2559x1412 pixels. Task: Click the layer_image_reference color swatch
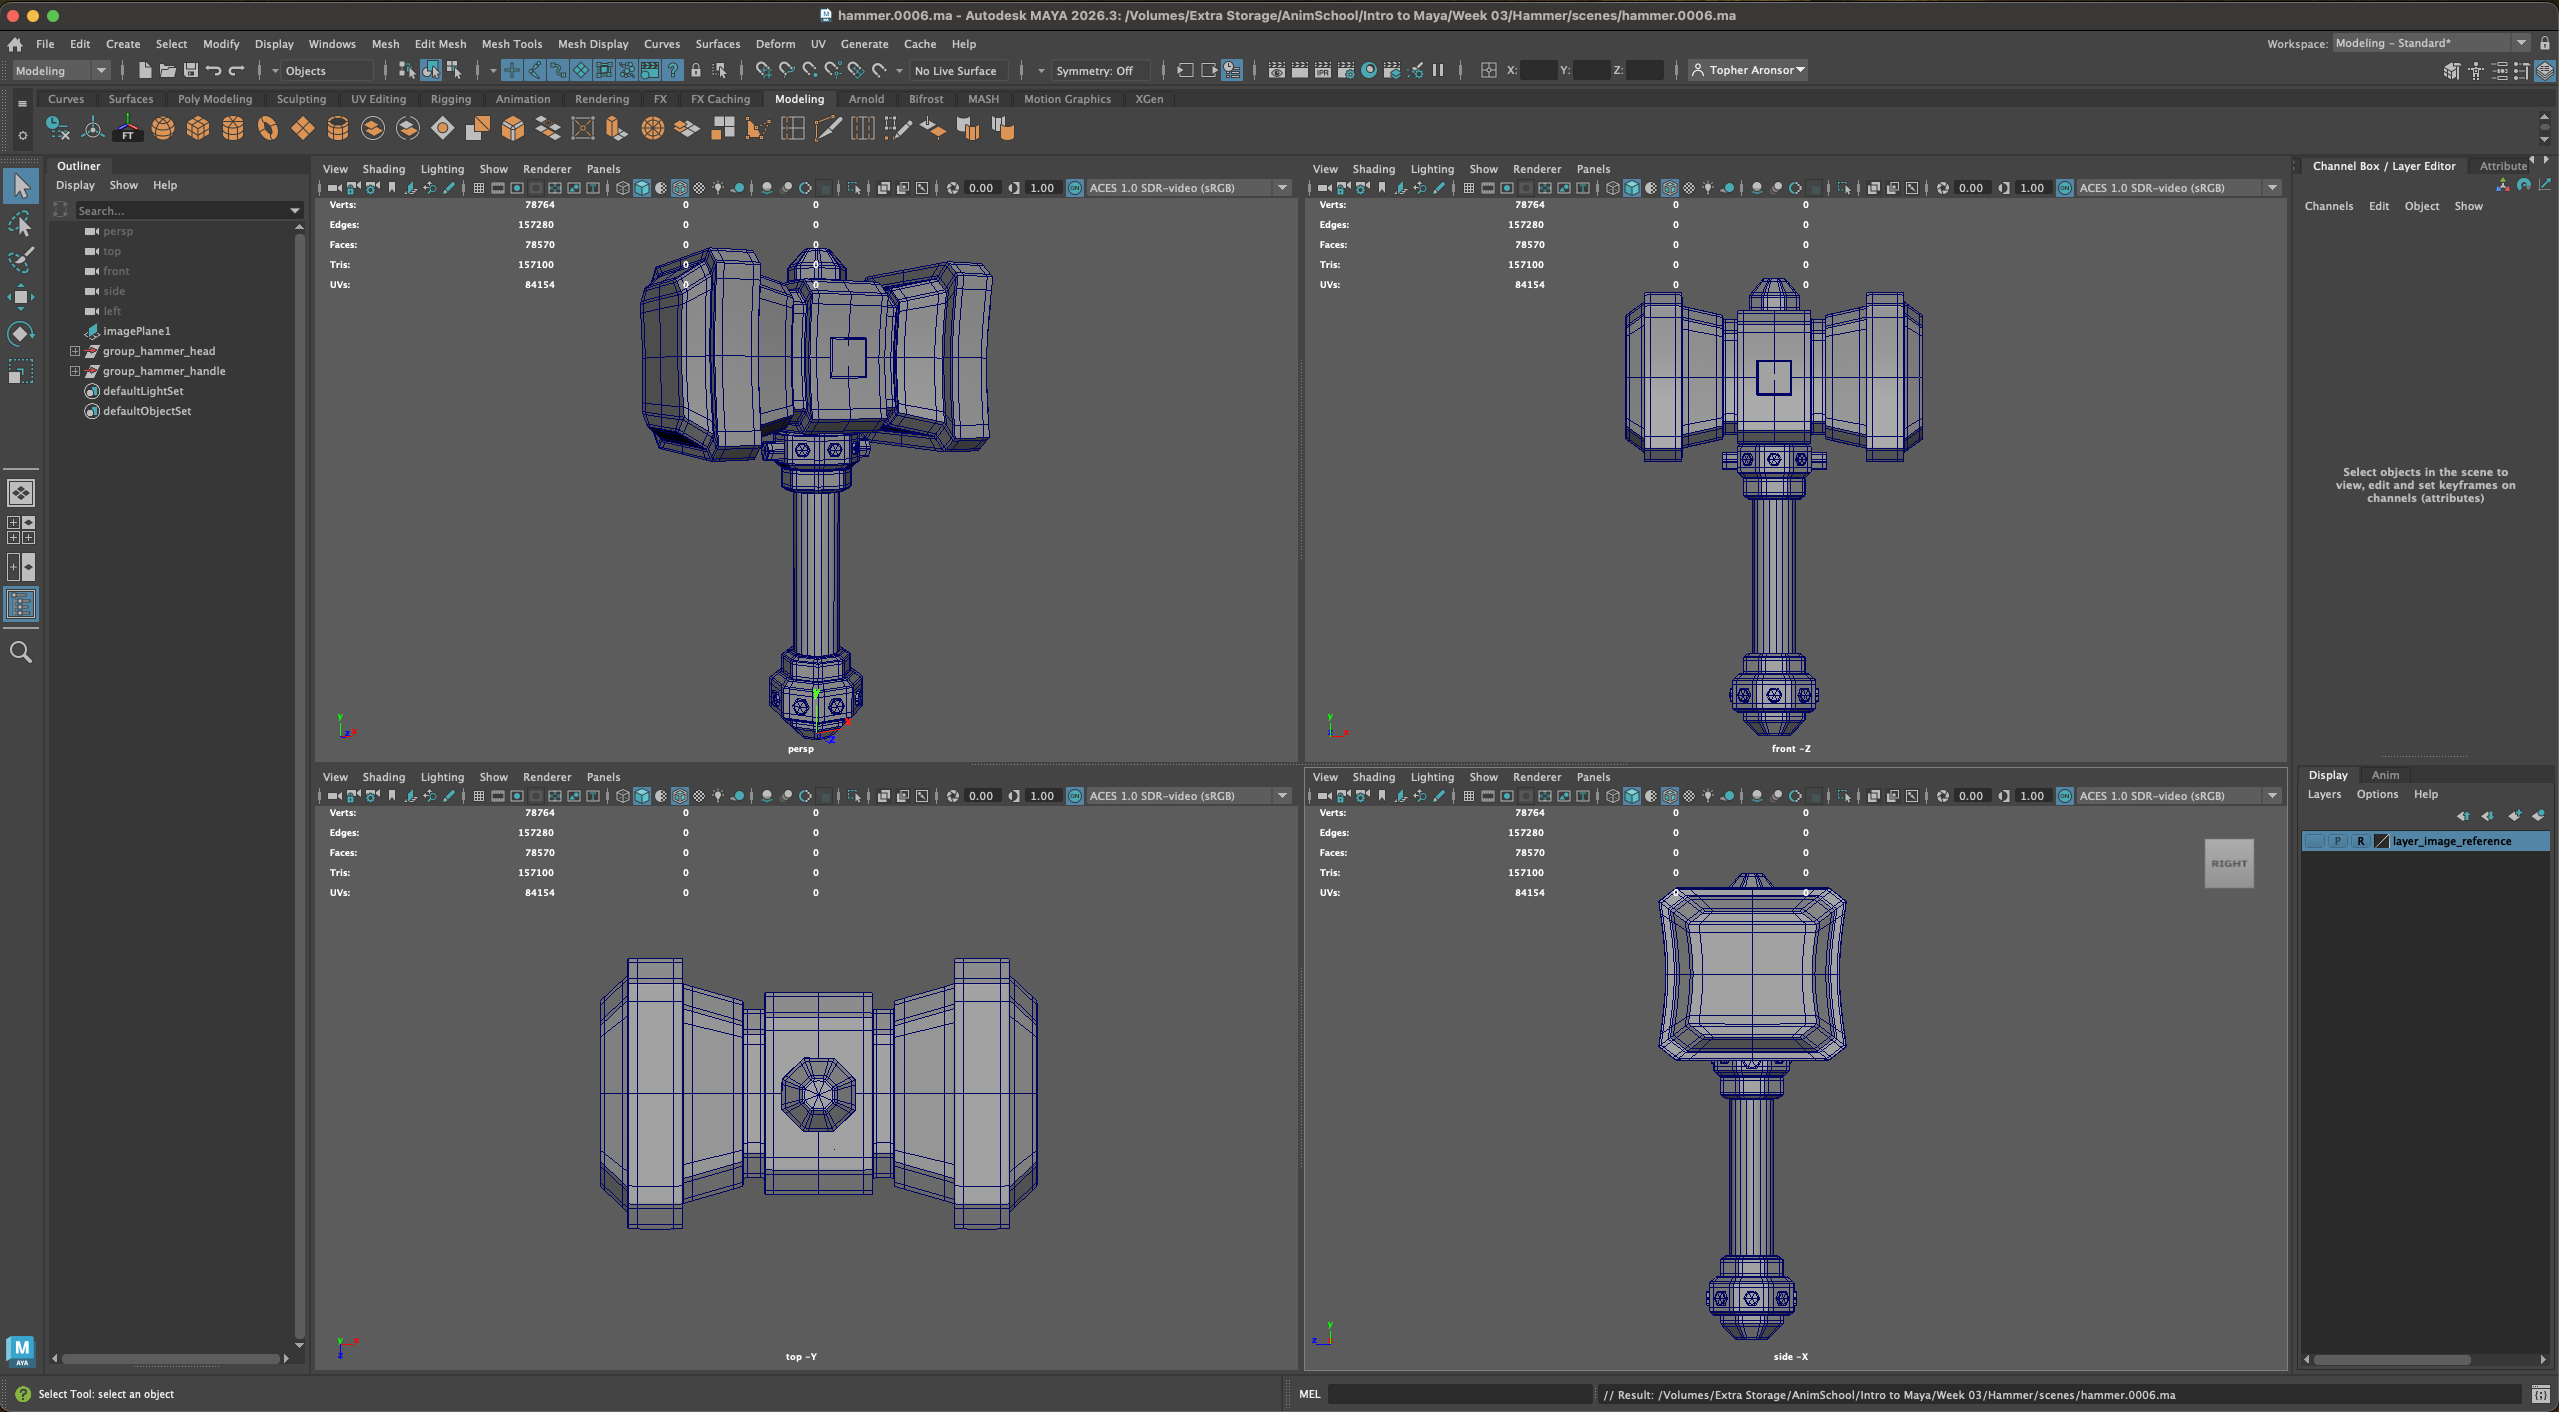coord(2381,841)
